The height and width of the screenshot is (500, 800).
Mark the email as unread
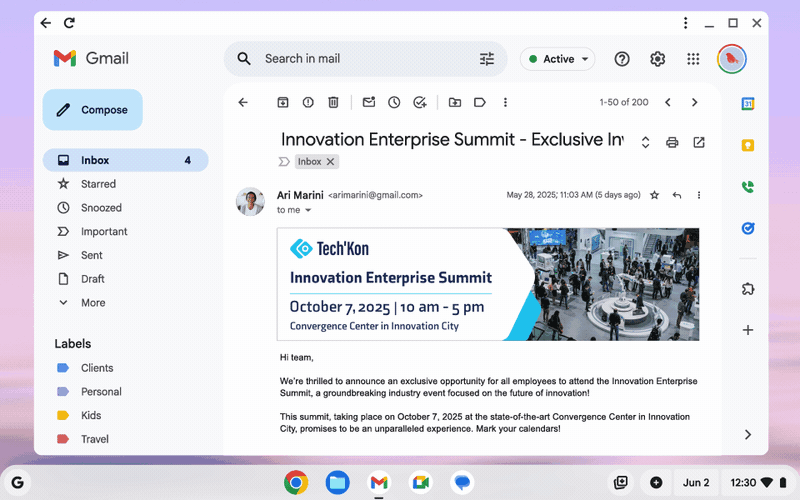369,103
